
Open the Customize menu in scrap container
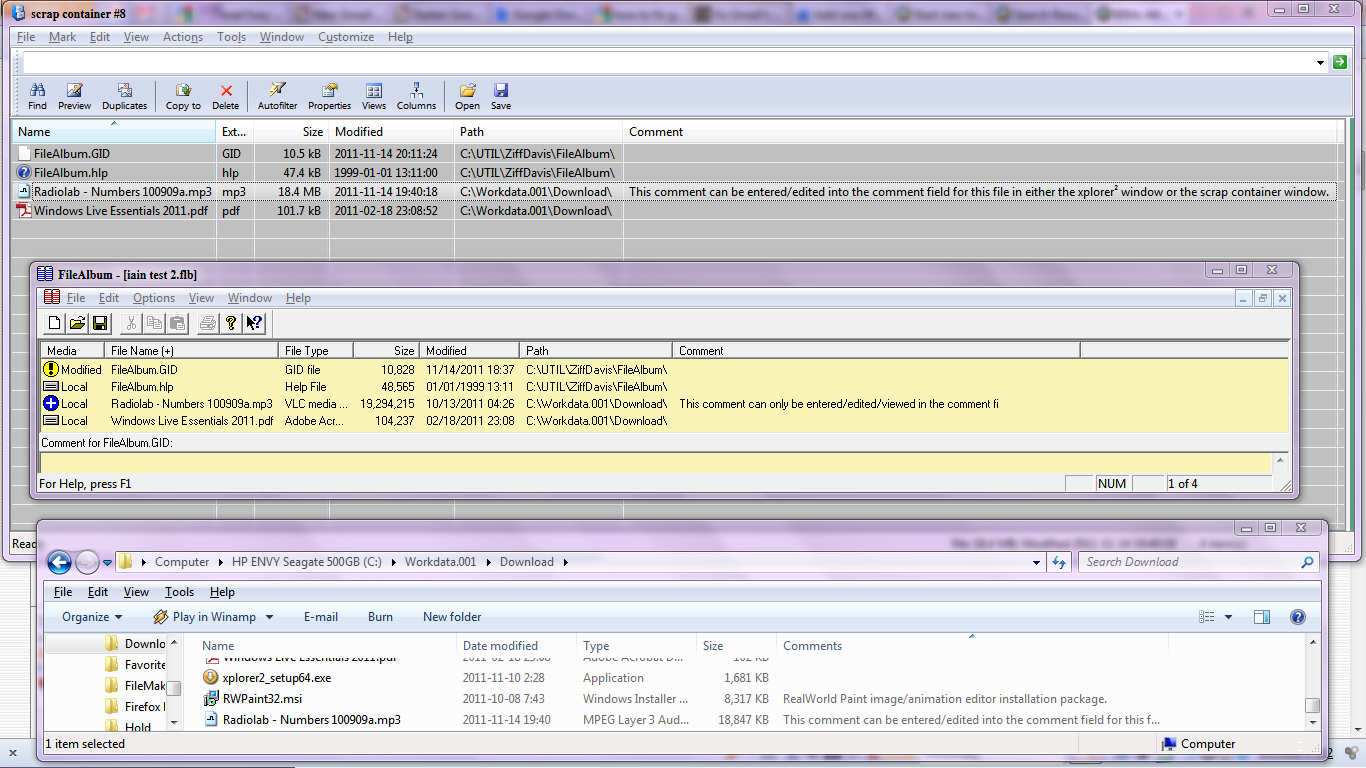346,37
